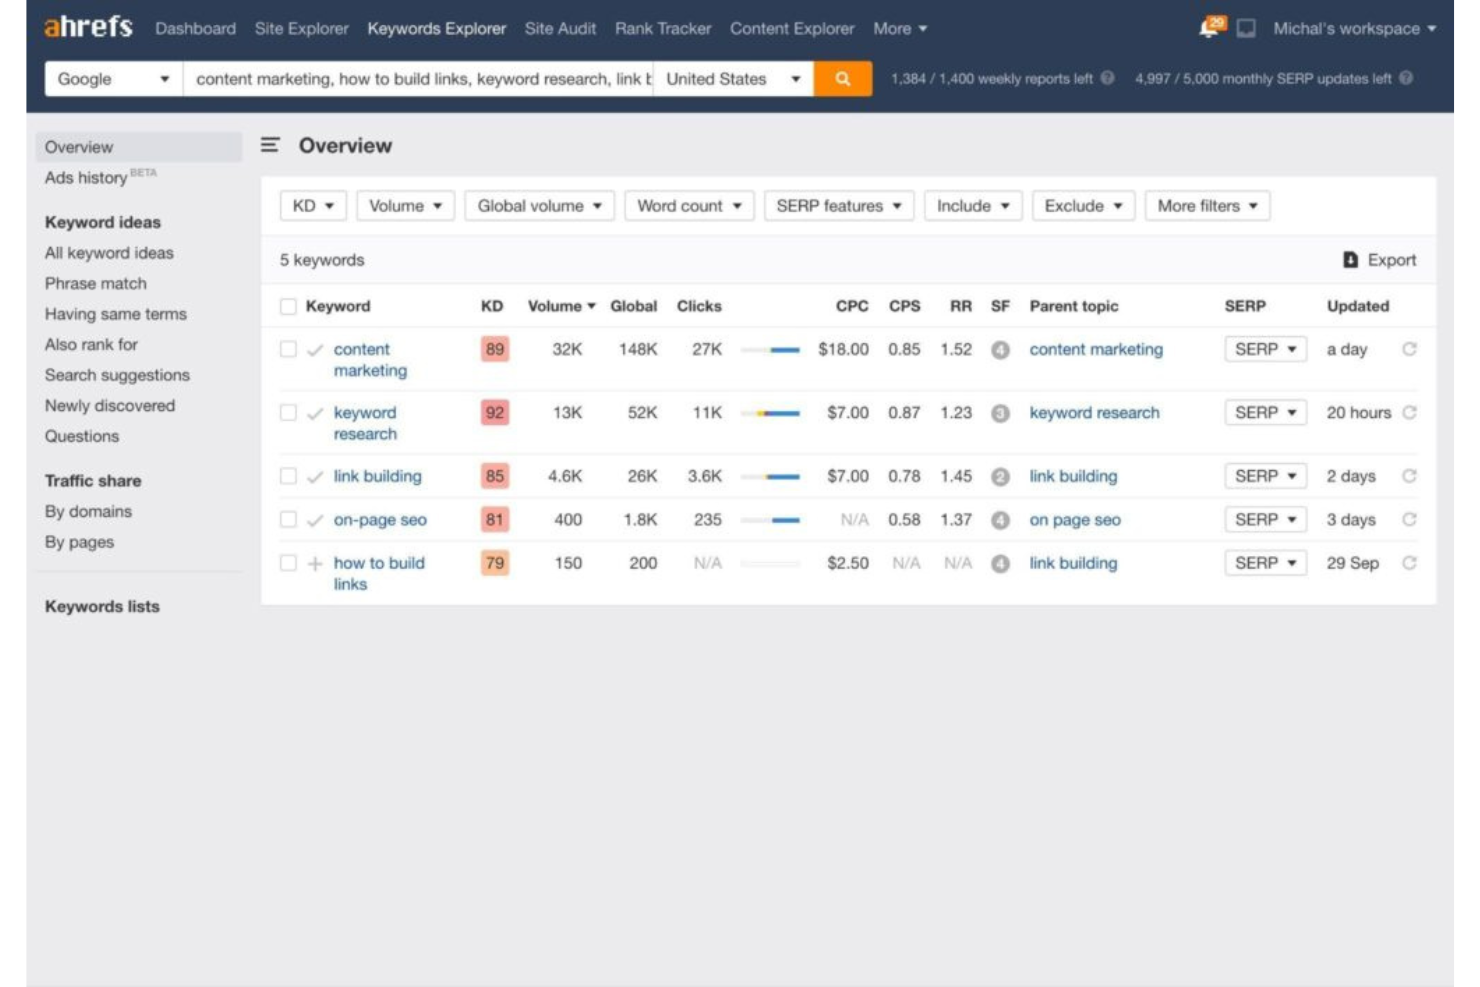Open Site Audit in the top nav
Image resolution: width=1480 pixels, height=987 pixels.
tap(560, 28)
